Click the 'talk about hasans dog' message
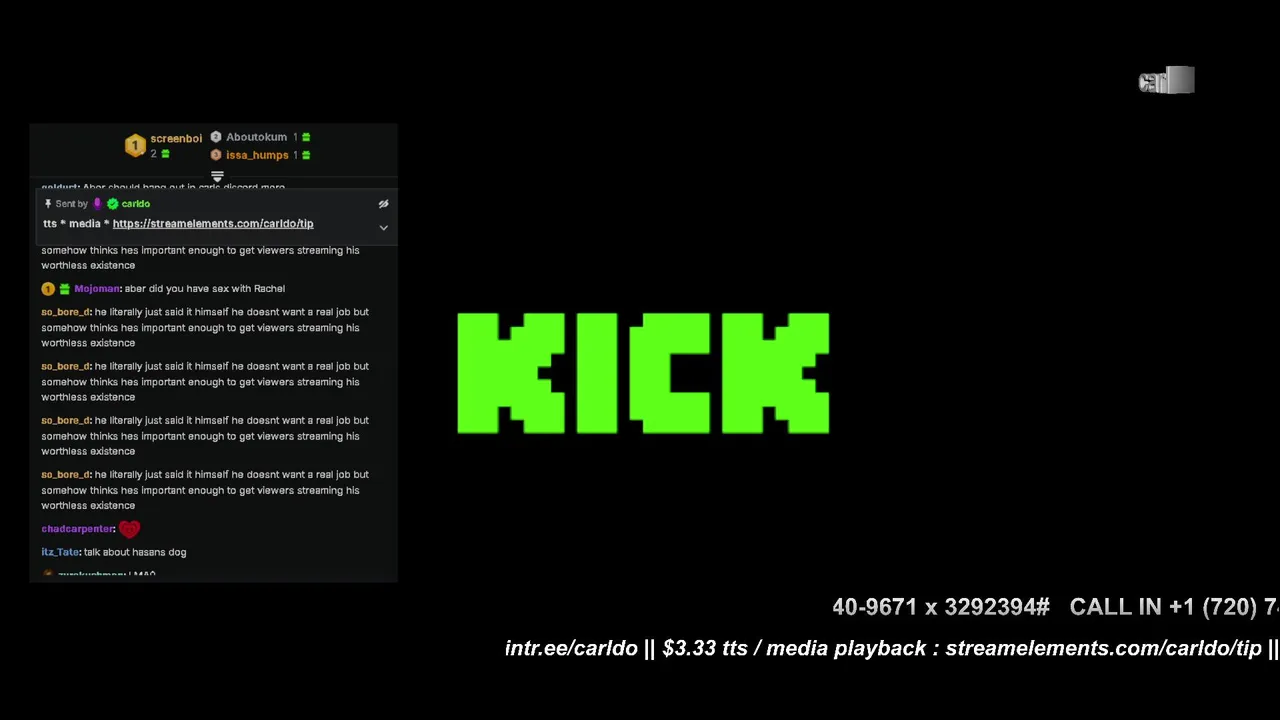The width and height of the screenshot is (1280, 720). (x=135, y=552)
